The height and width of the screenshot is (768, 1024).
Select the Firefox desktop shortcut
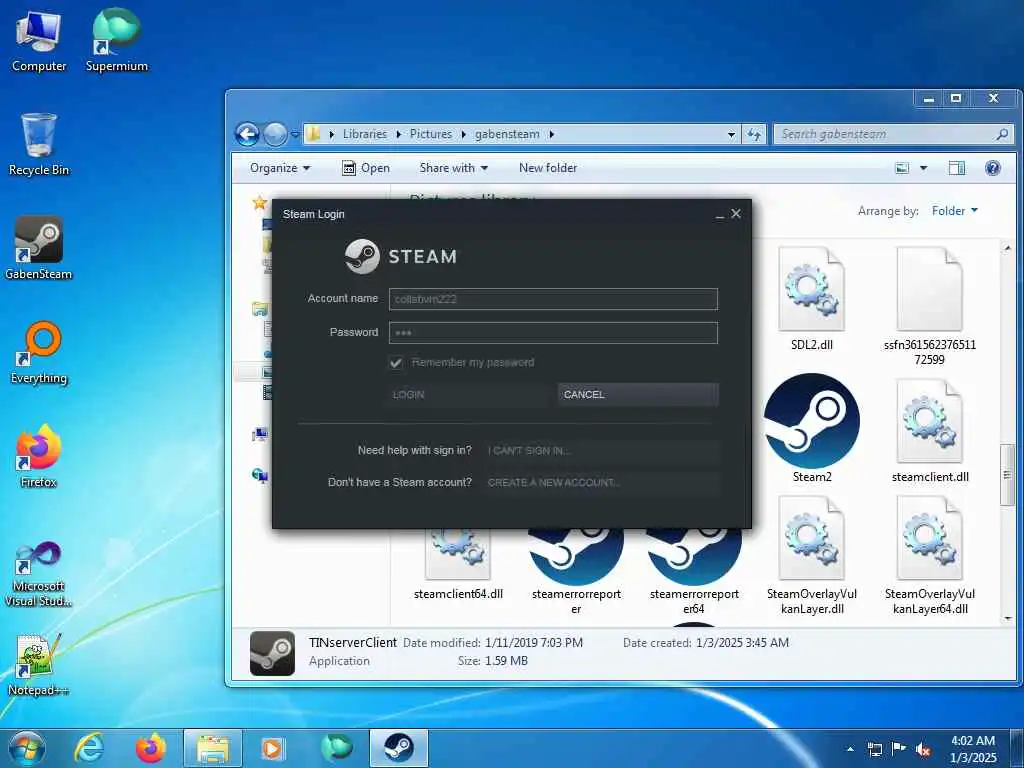(39, 456)
